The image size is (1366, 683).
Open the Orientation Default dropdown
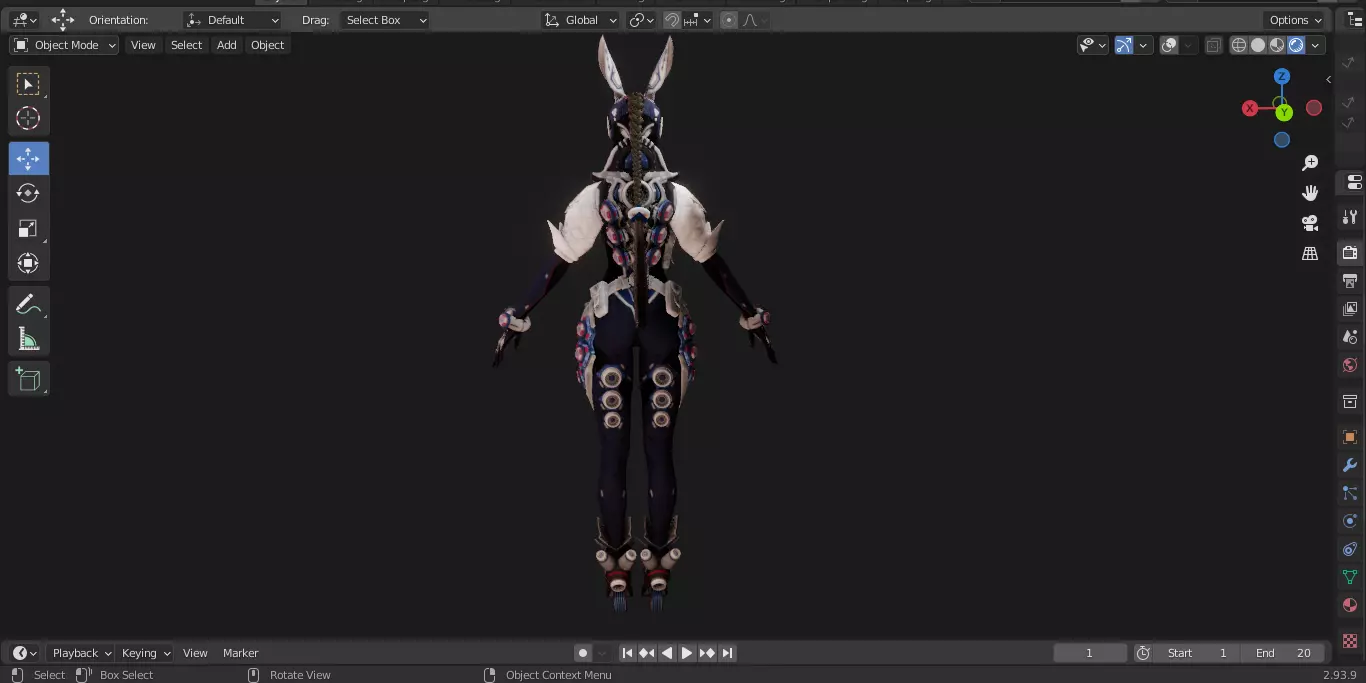pos(233,20)
